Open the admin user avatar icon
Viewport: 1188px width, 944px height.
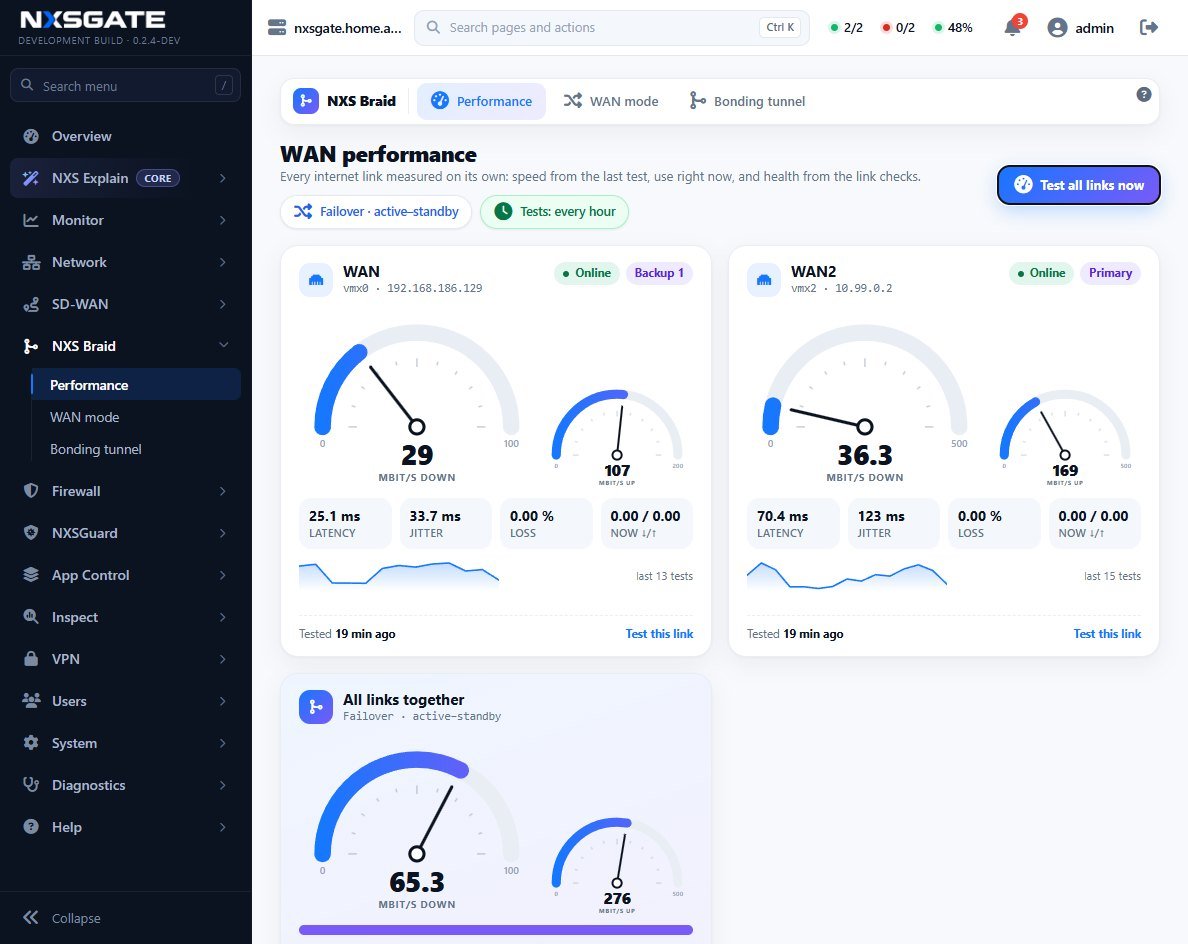pyautogui.click(x=1057, y=28)
